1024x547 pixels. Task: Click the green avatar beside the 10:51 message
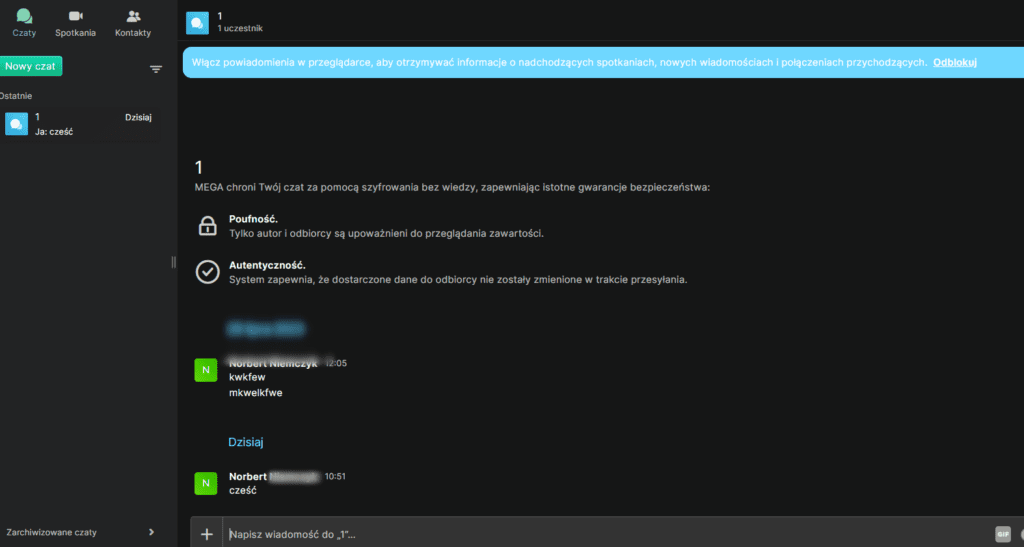(x=205, y=483)
